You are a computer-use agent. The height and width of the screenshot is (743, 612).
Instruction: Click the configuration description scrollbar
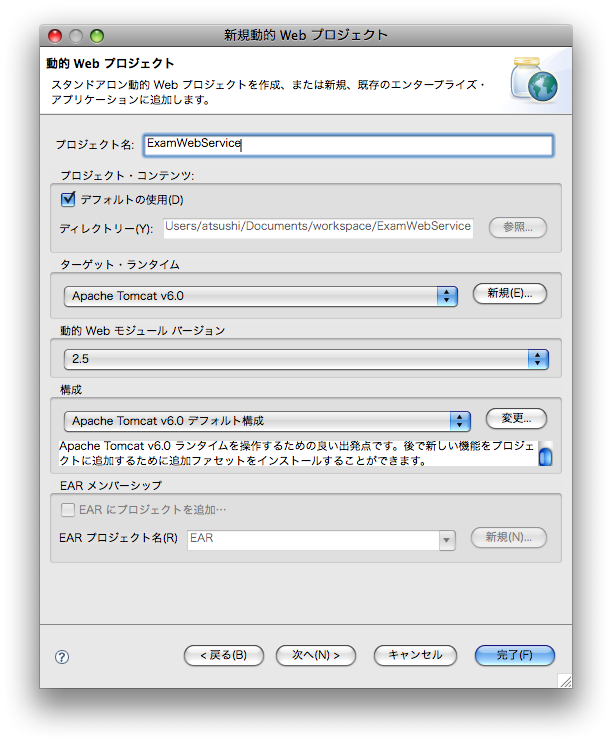click(545, 453)
